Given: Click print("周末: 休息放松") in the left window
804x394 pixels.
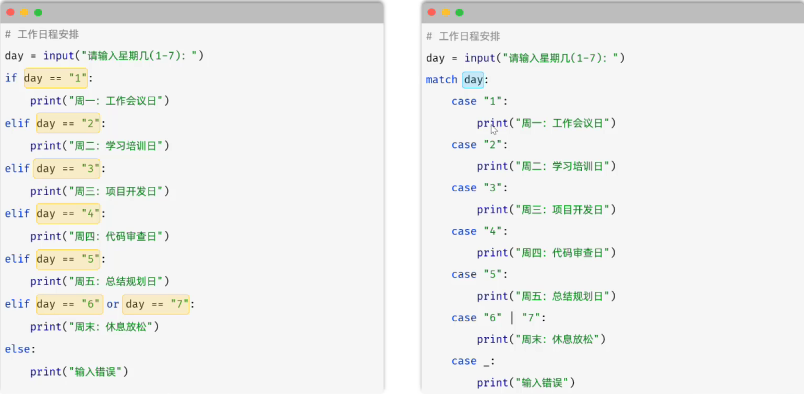Looking at the screenshot, I should coord(94,326).
